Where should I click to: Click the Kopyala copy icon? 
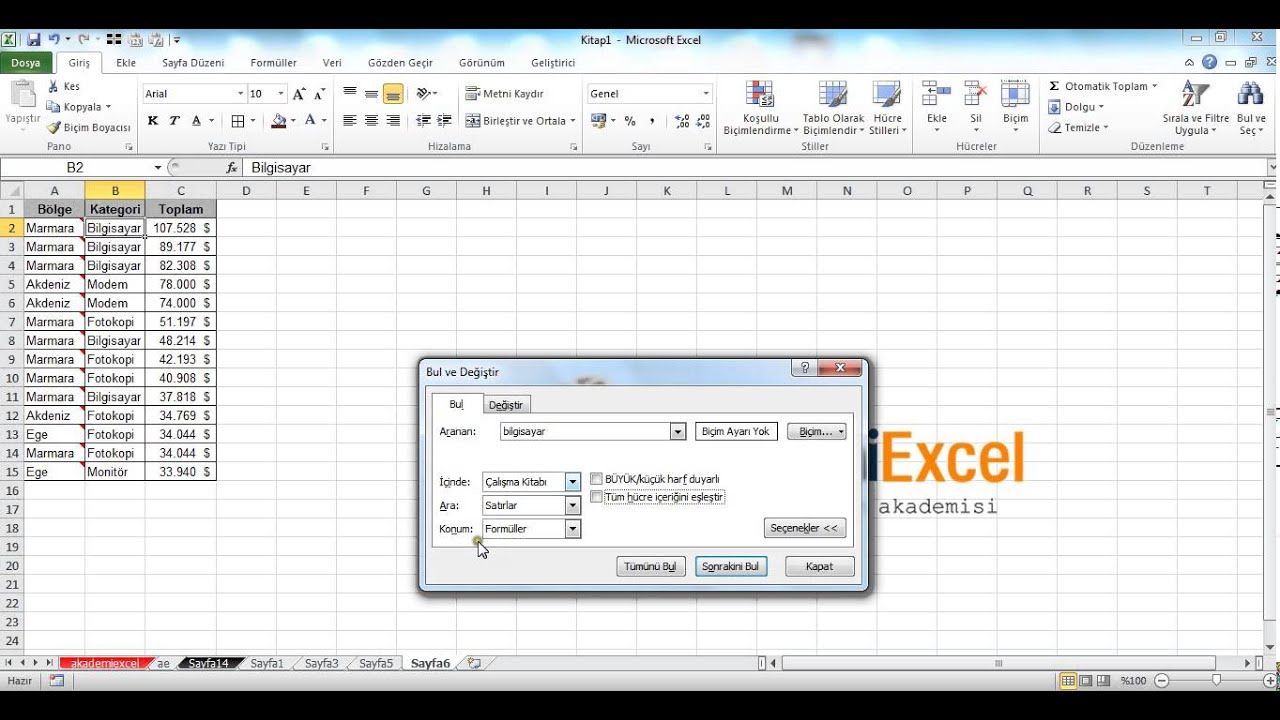point(54,107)
